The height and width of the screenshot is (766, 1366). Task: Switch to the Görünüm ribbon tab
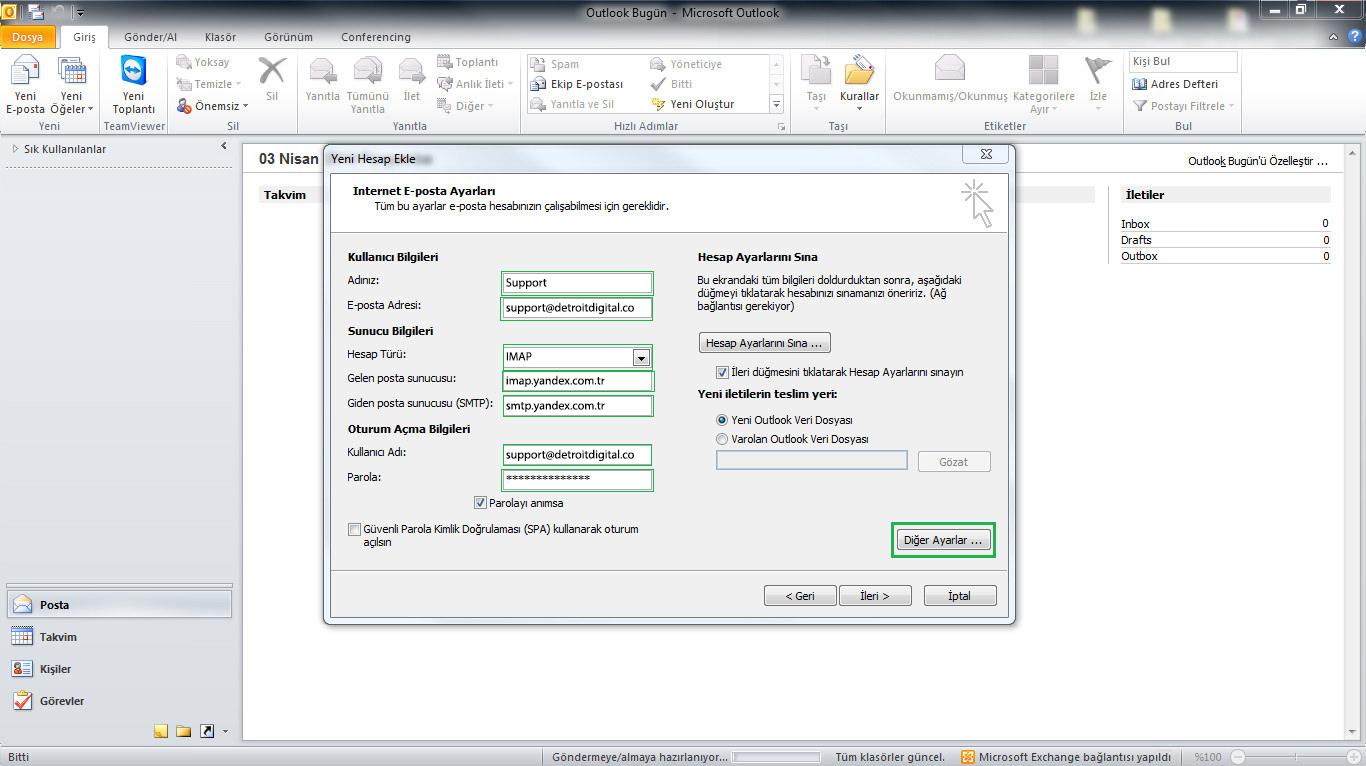tap(288, 37)
